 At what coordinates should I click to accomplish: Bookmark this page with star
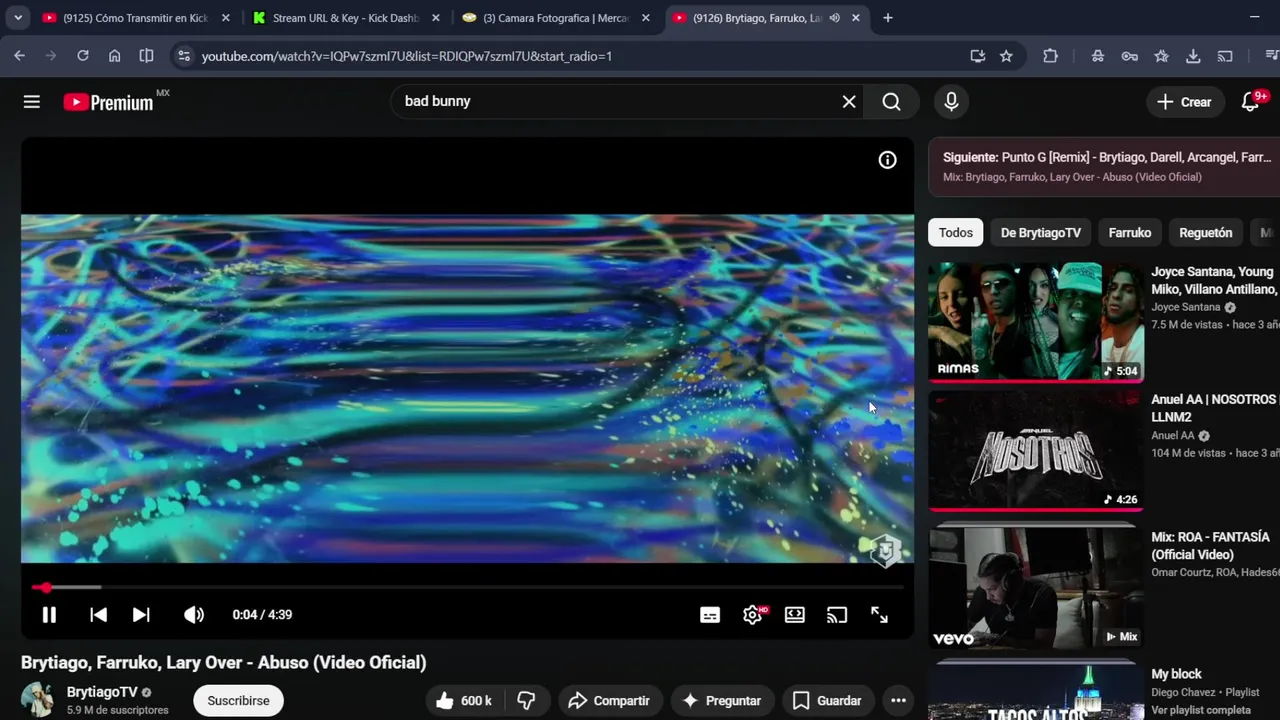[x=1006, y=56]
